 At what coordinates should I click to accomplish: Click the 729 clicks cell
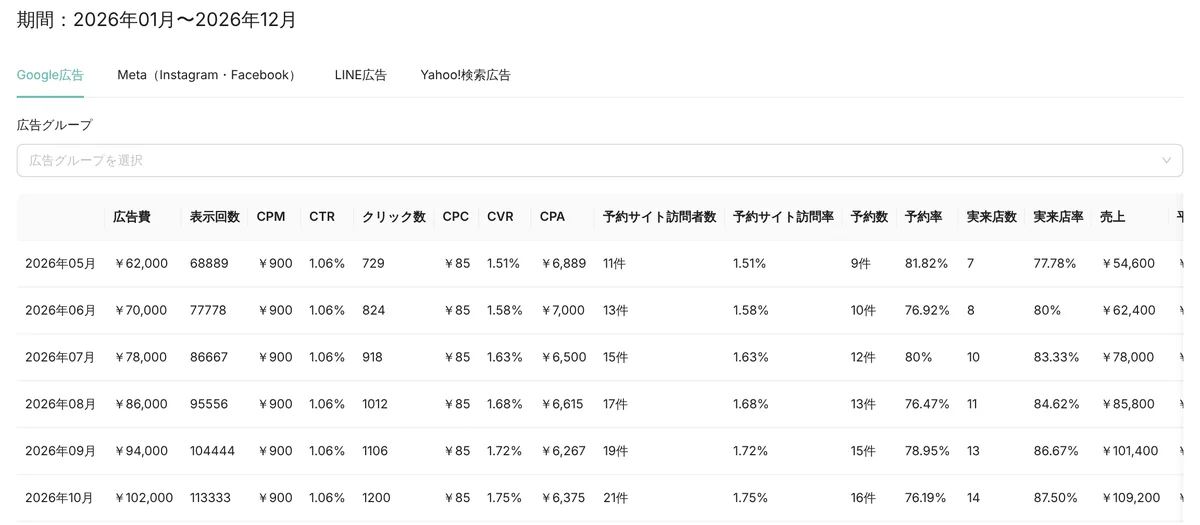tap(373, 264)
